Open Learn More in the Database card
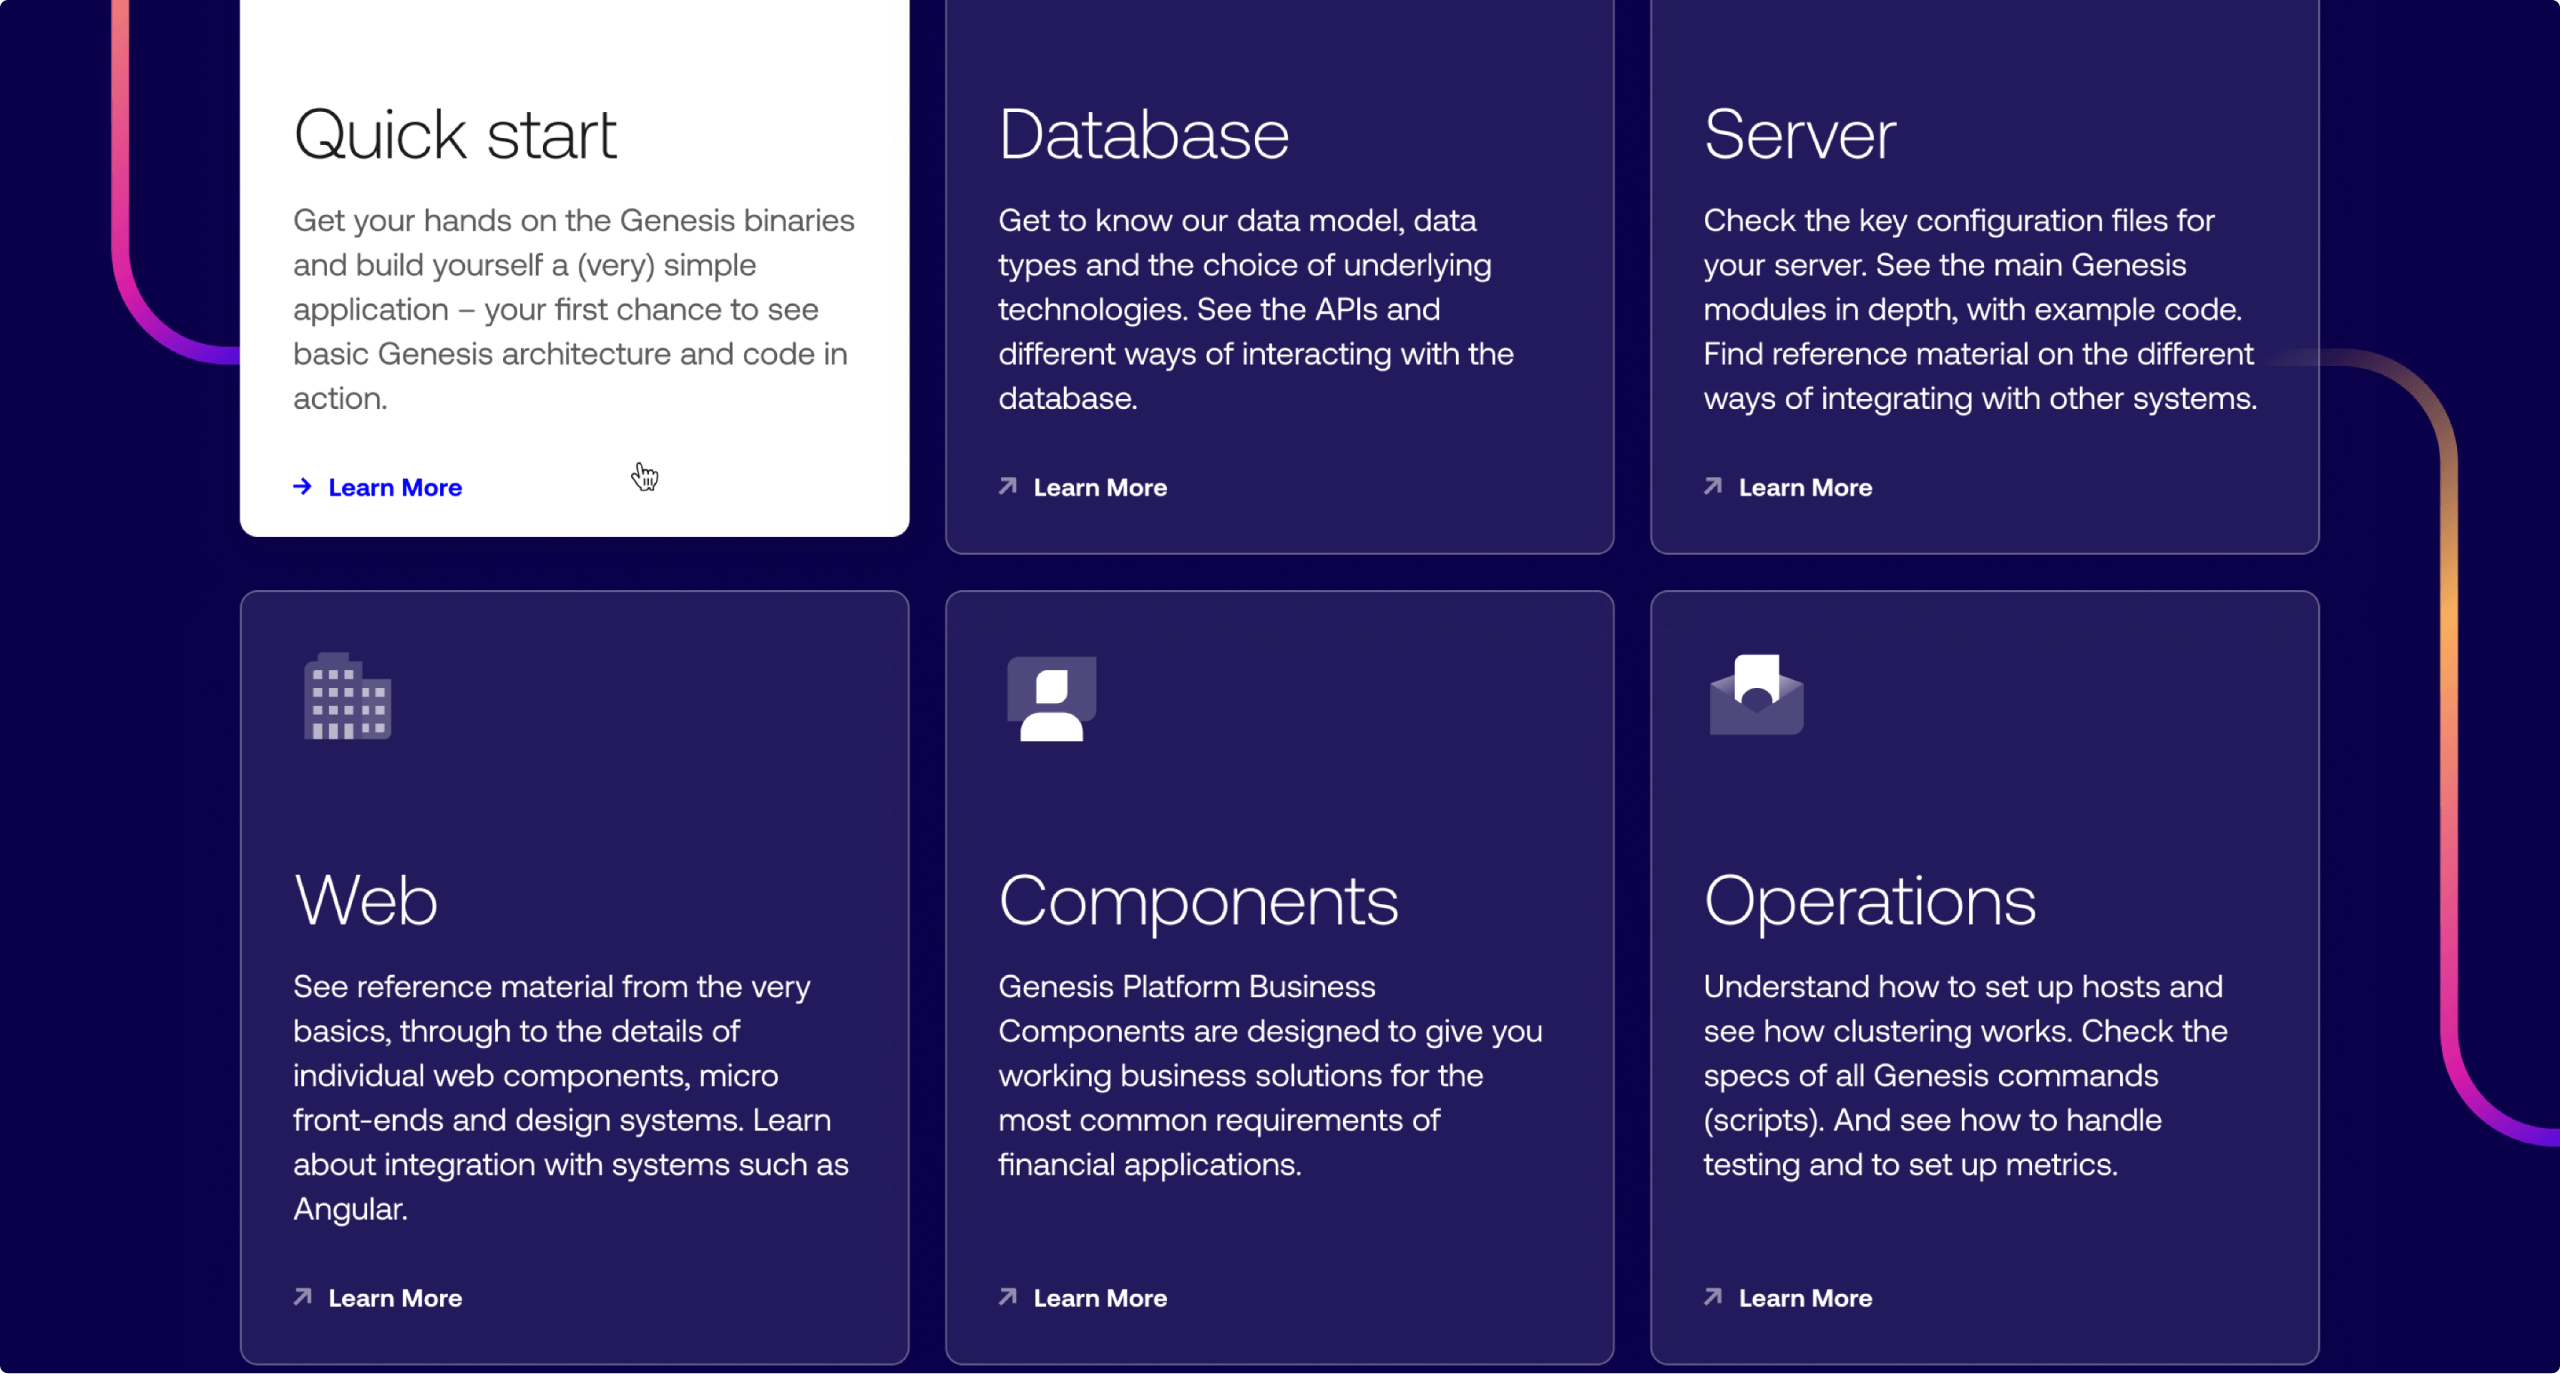This screenshot has width=2560, height=1374. point(1100,488)
